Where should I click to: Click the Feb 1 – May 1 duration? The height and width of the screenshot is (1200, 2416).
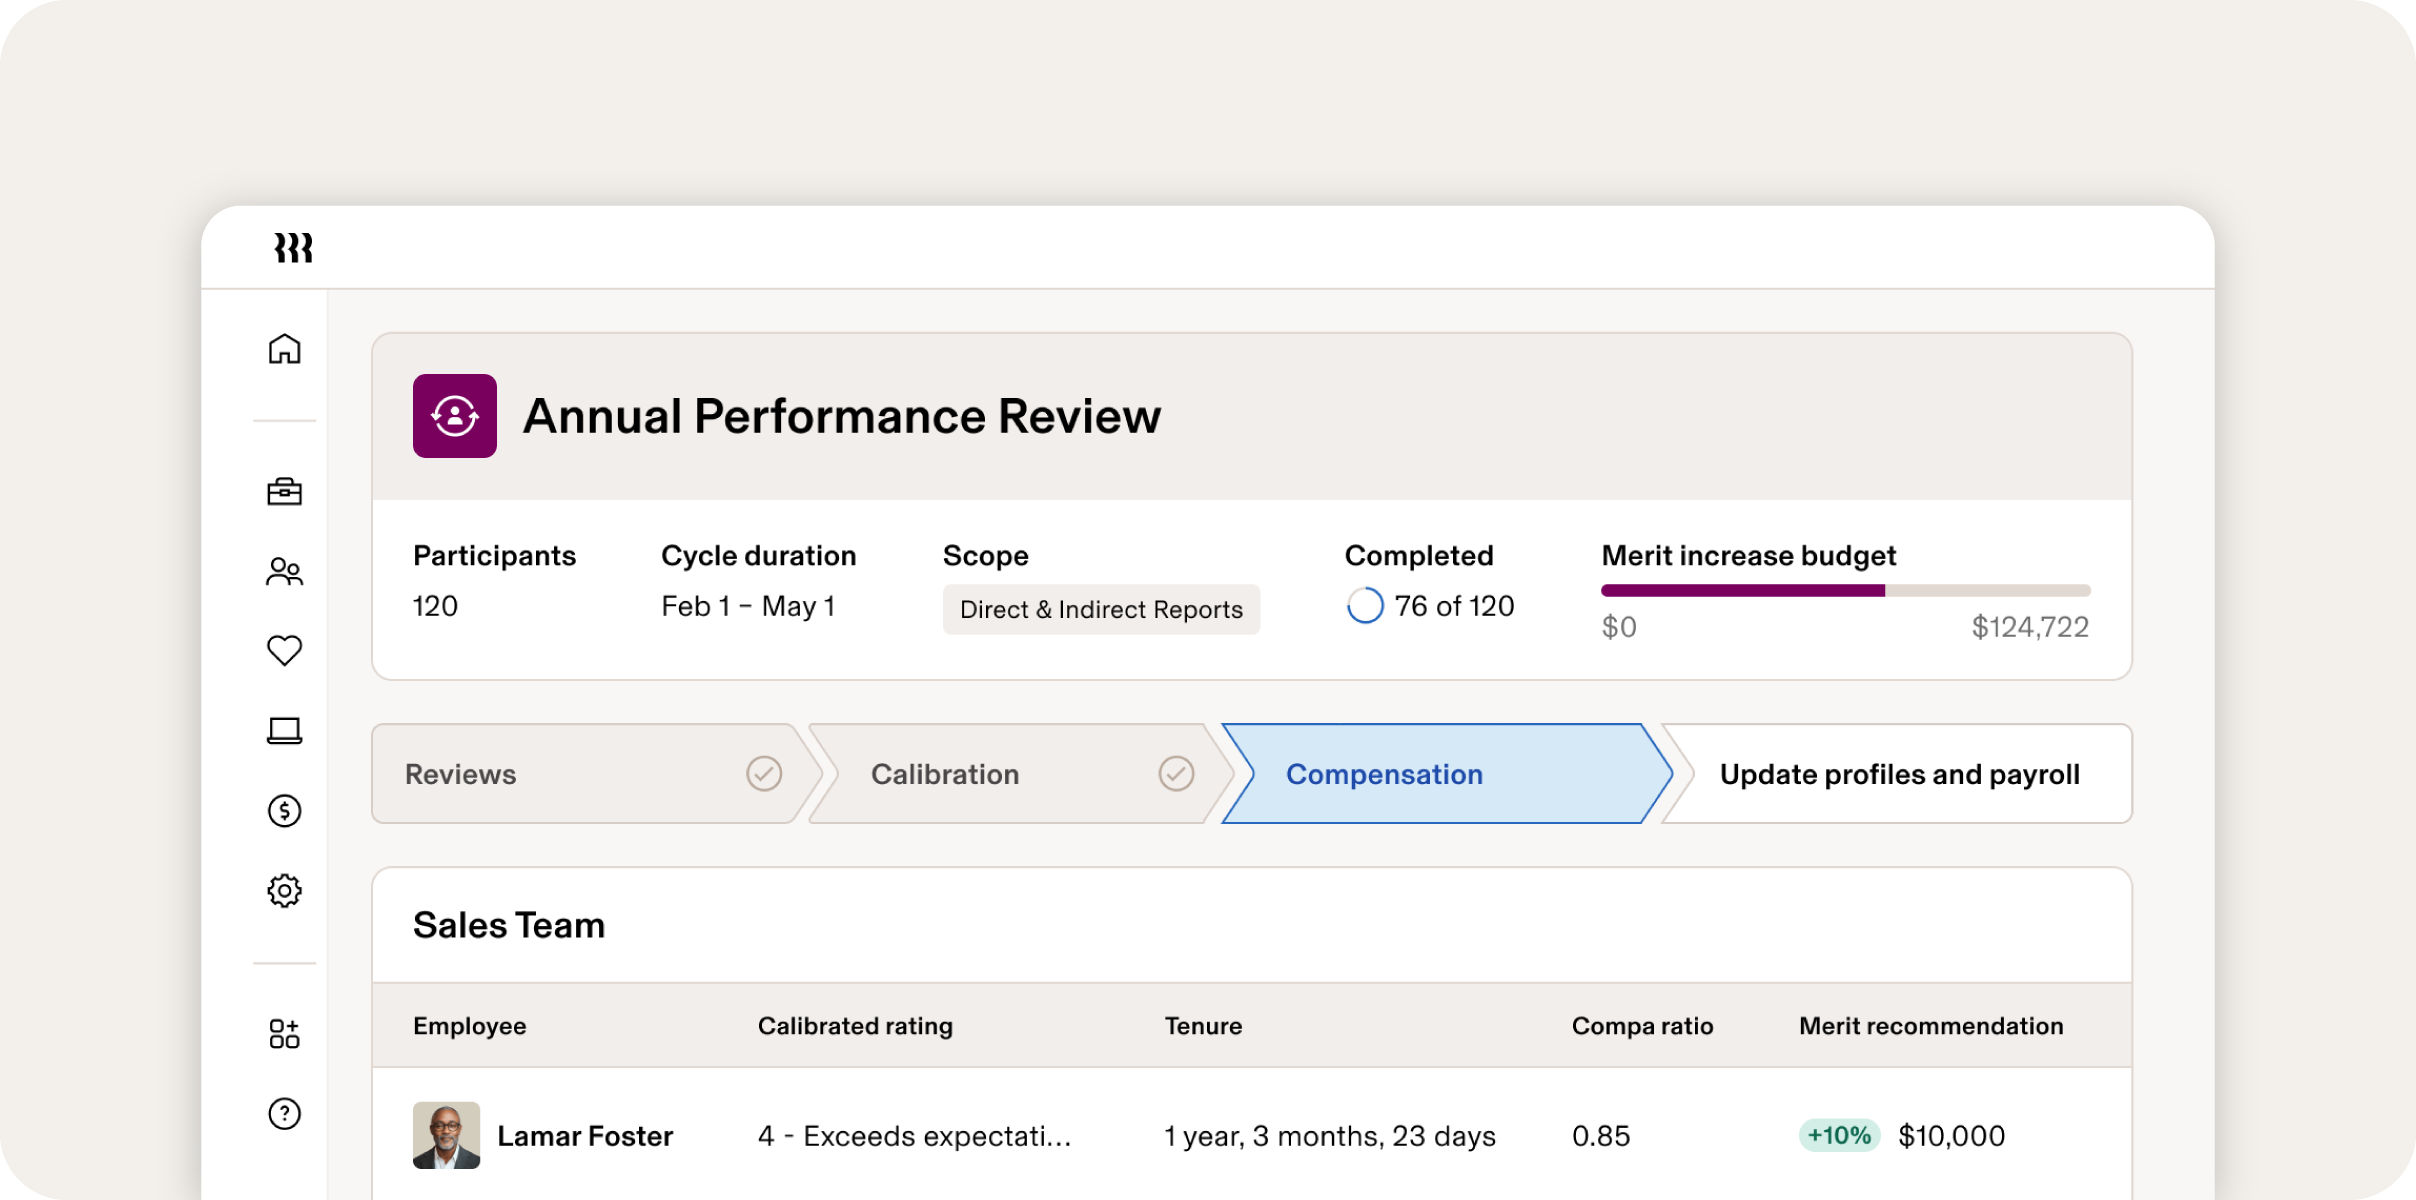point(748,606)
